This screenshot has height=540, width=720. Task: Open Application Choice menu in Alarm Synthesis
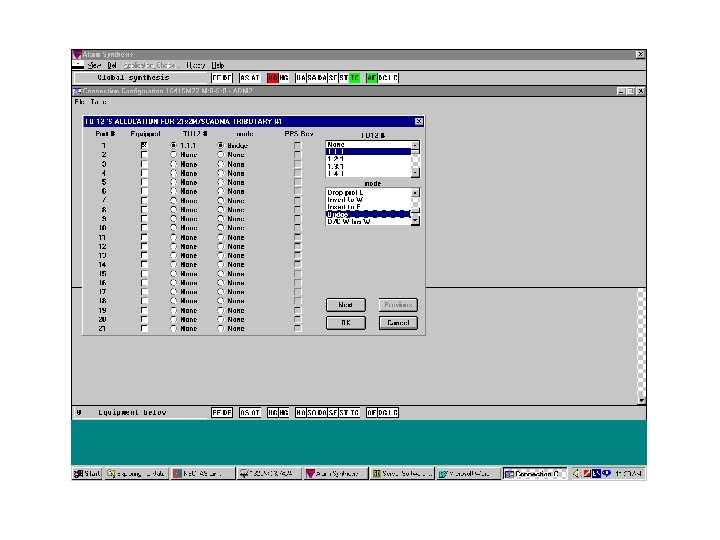[151, 66]
